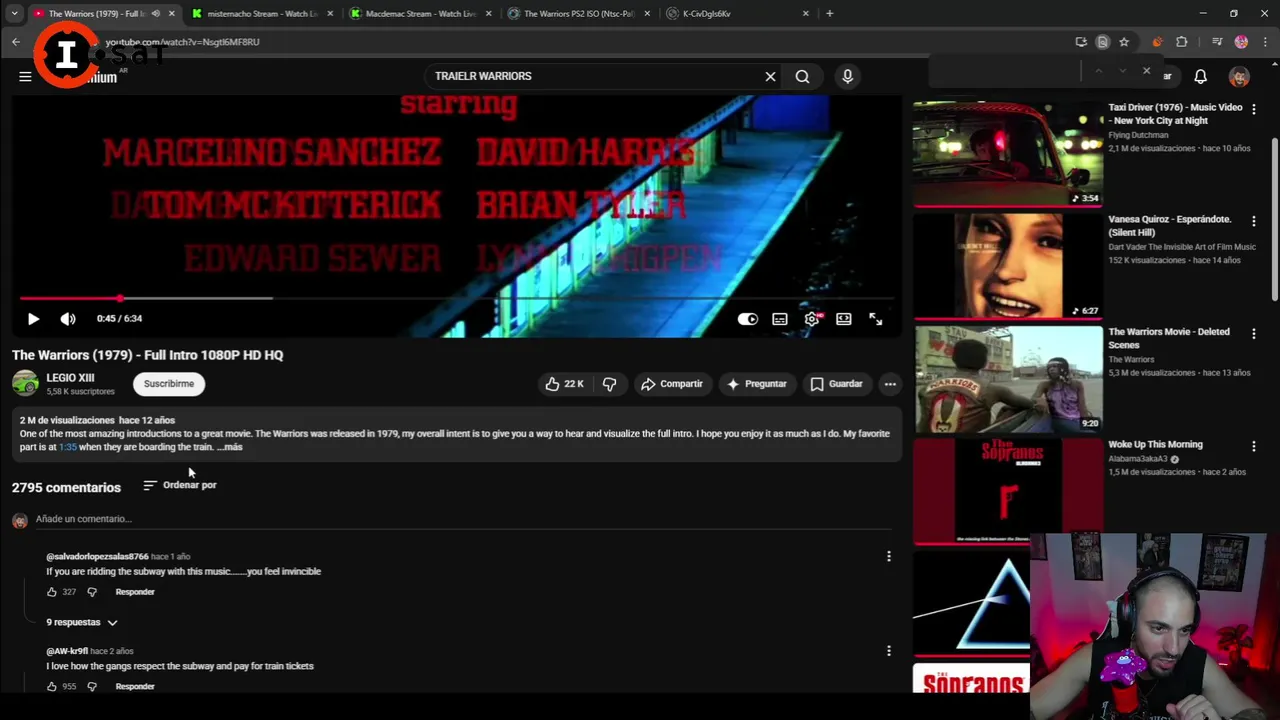Toggle the autoplay switch in player
The height and width of the screenshot is (720, 1280).
(748, 319)
